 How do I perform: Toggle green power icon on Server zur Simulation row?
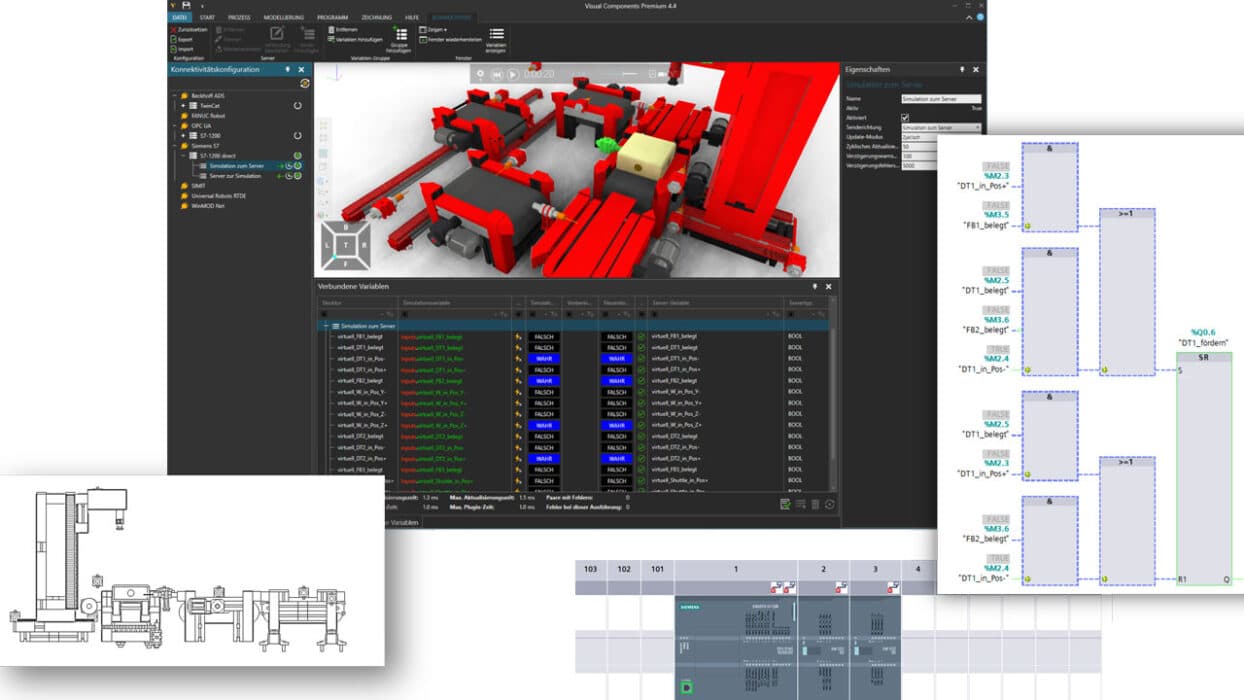[297, 175]
